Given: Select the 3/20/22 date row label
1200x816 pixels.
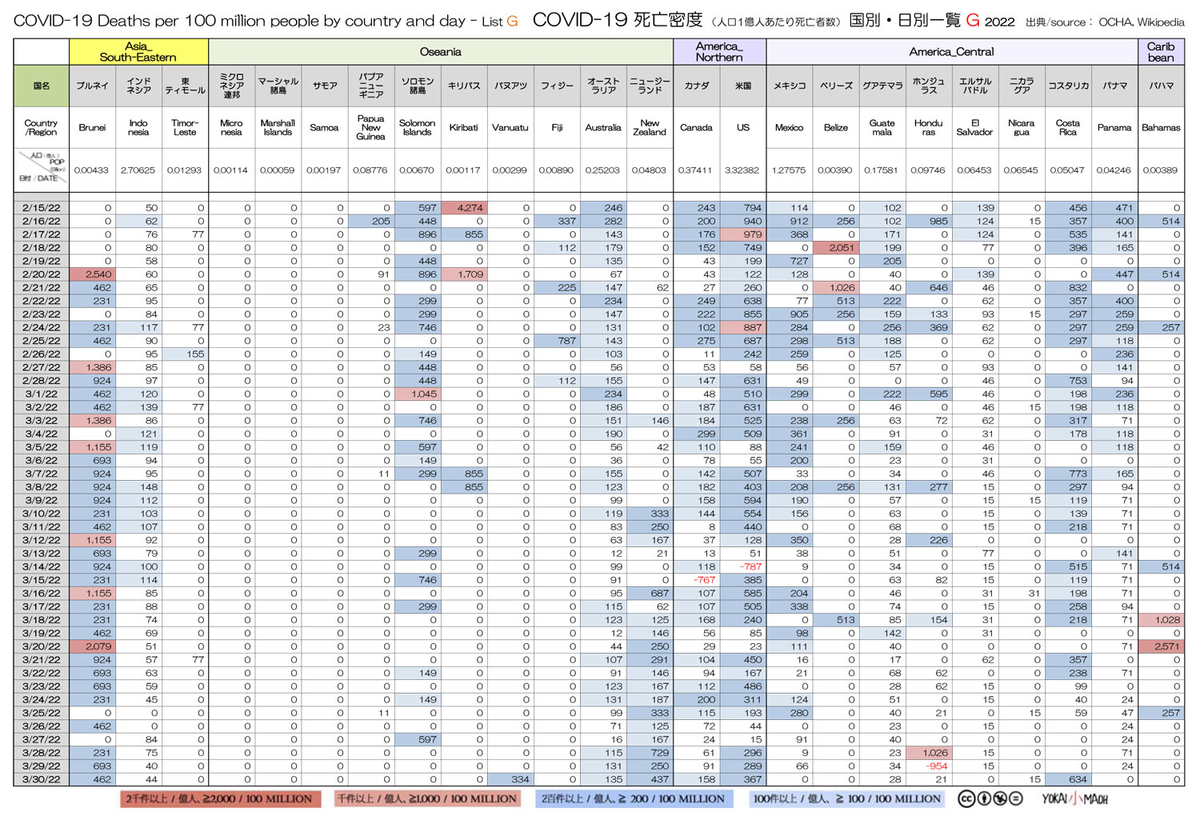Looking at the screenshot, I should (43, 646).
